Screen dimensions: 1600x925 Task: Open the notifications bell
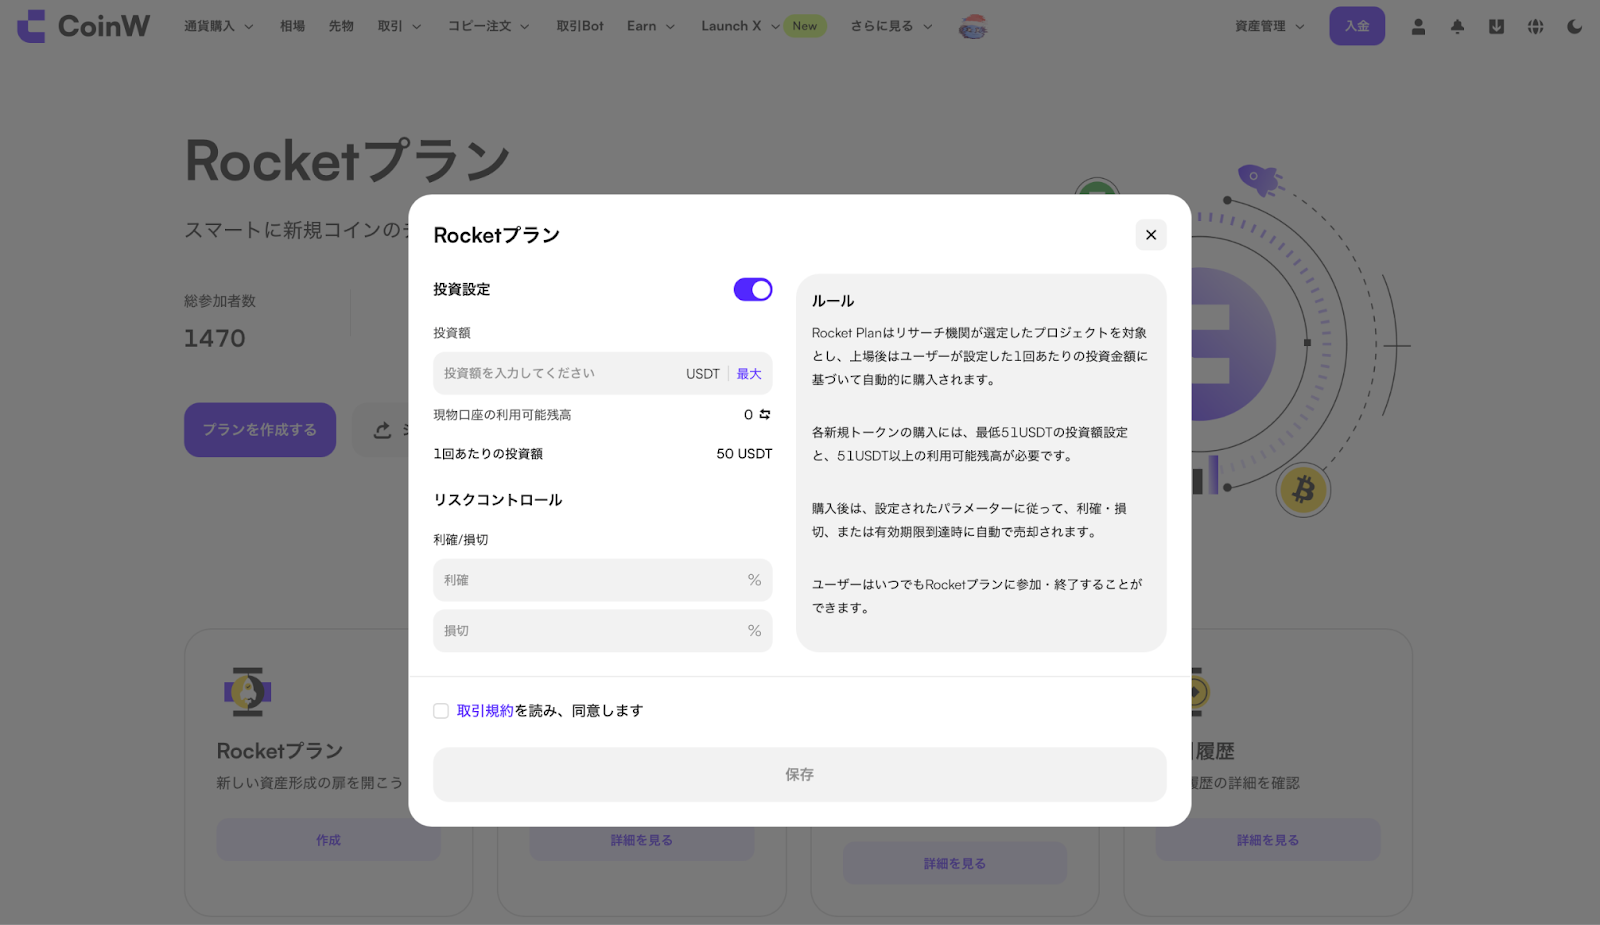coord(1457,27)
